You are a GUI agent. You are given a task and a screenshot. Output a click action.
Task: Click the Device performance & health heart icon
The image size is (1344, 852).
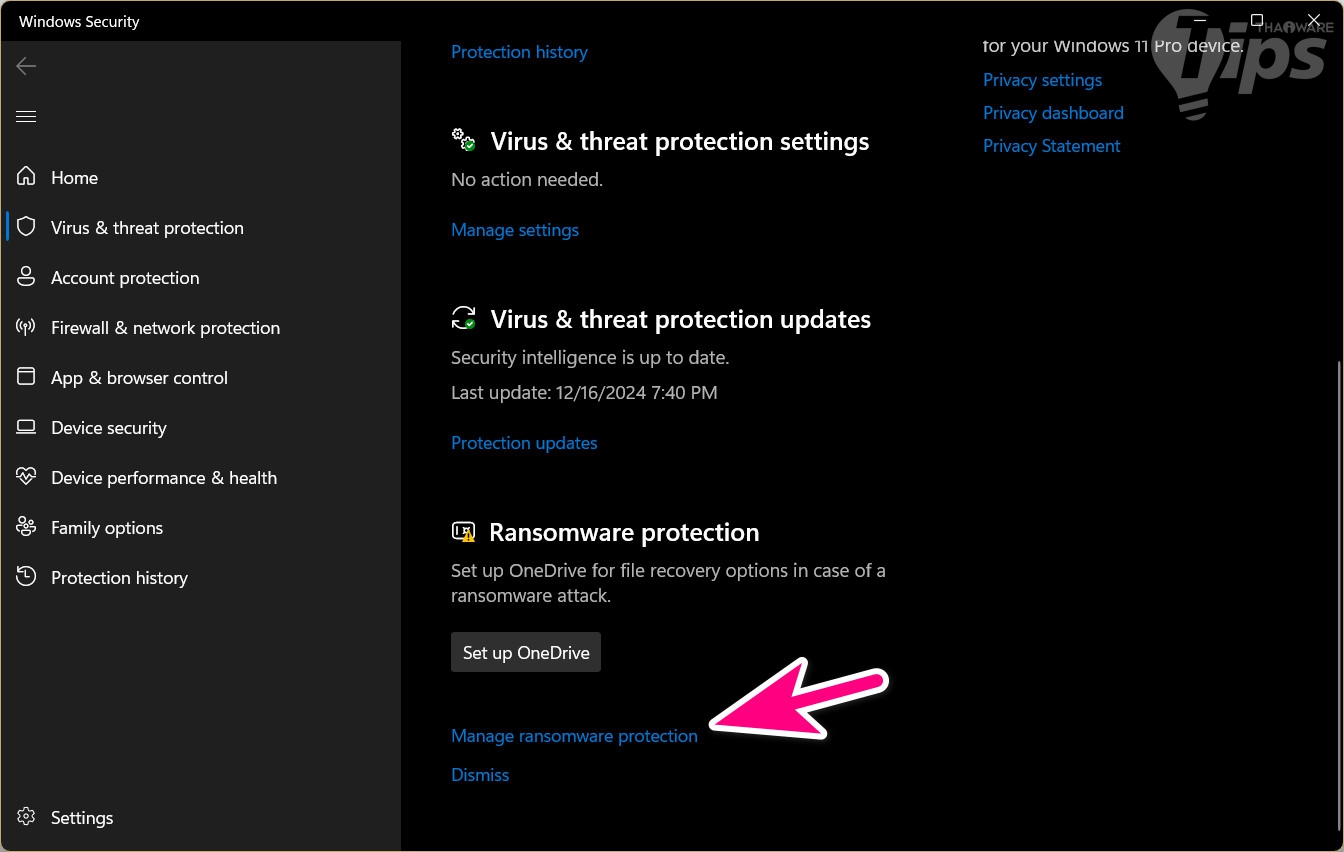(x=26, y=478)
